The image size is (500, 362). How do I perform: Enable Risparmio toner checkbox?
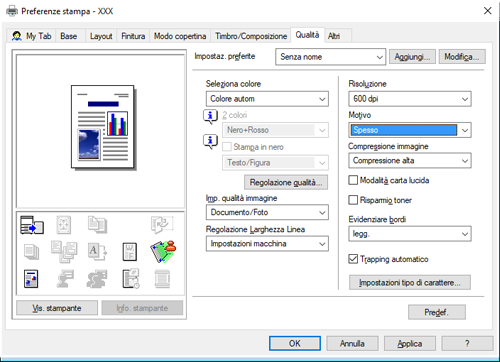pos(353,200)
